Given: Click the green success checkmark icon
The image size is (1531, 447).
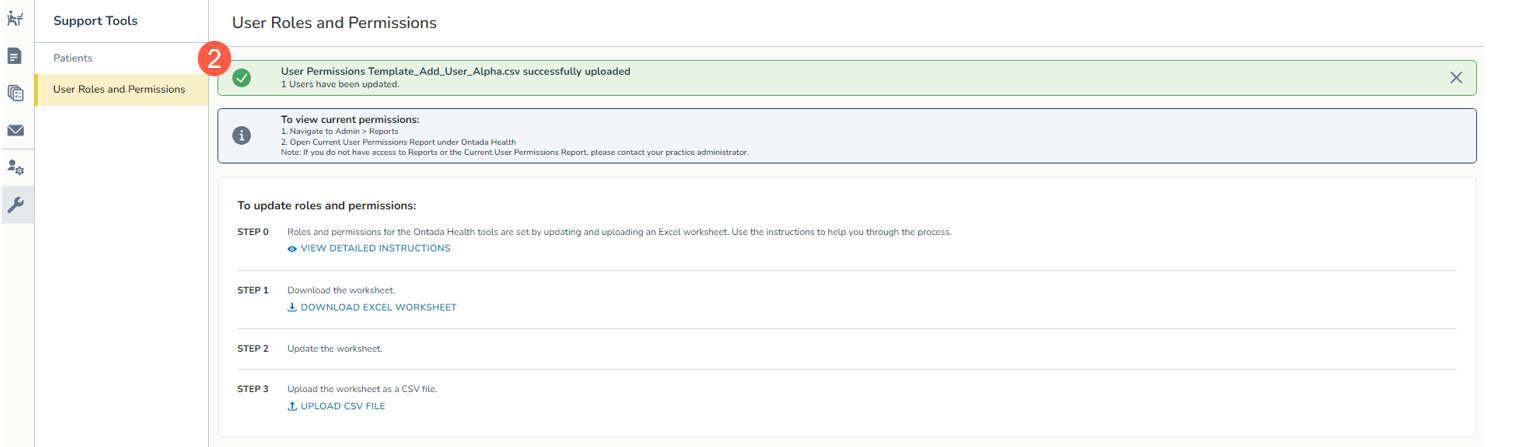Looking at the screenshot, I should [241, 78].
